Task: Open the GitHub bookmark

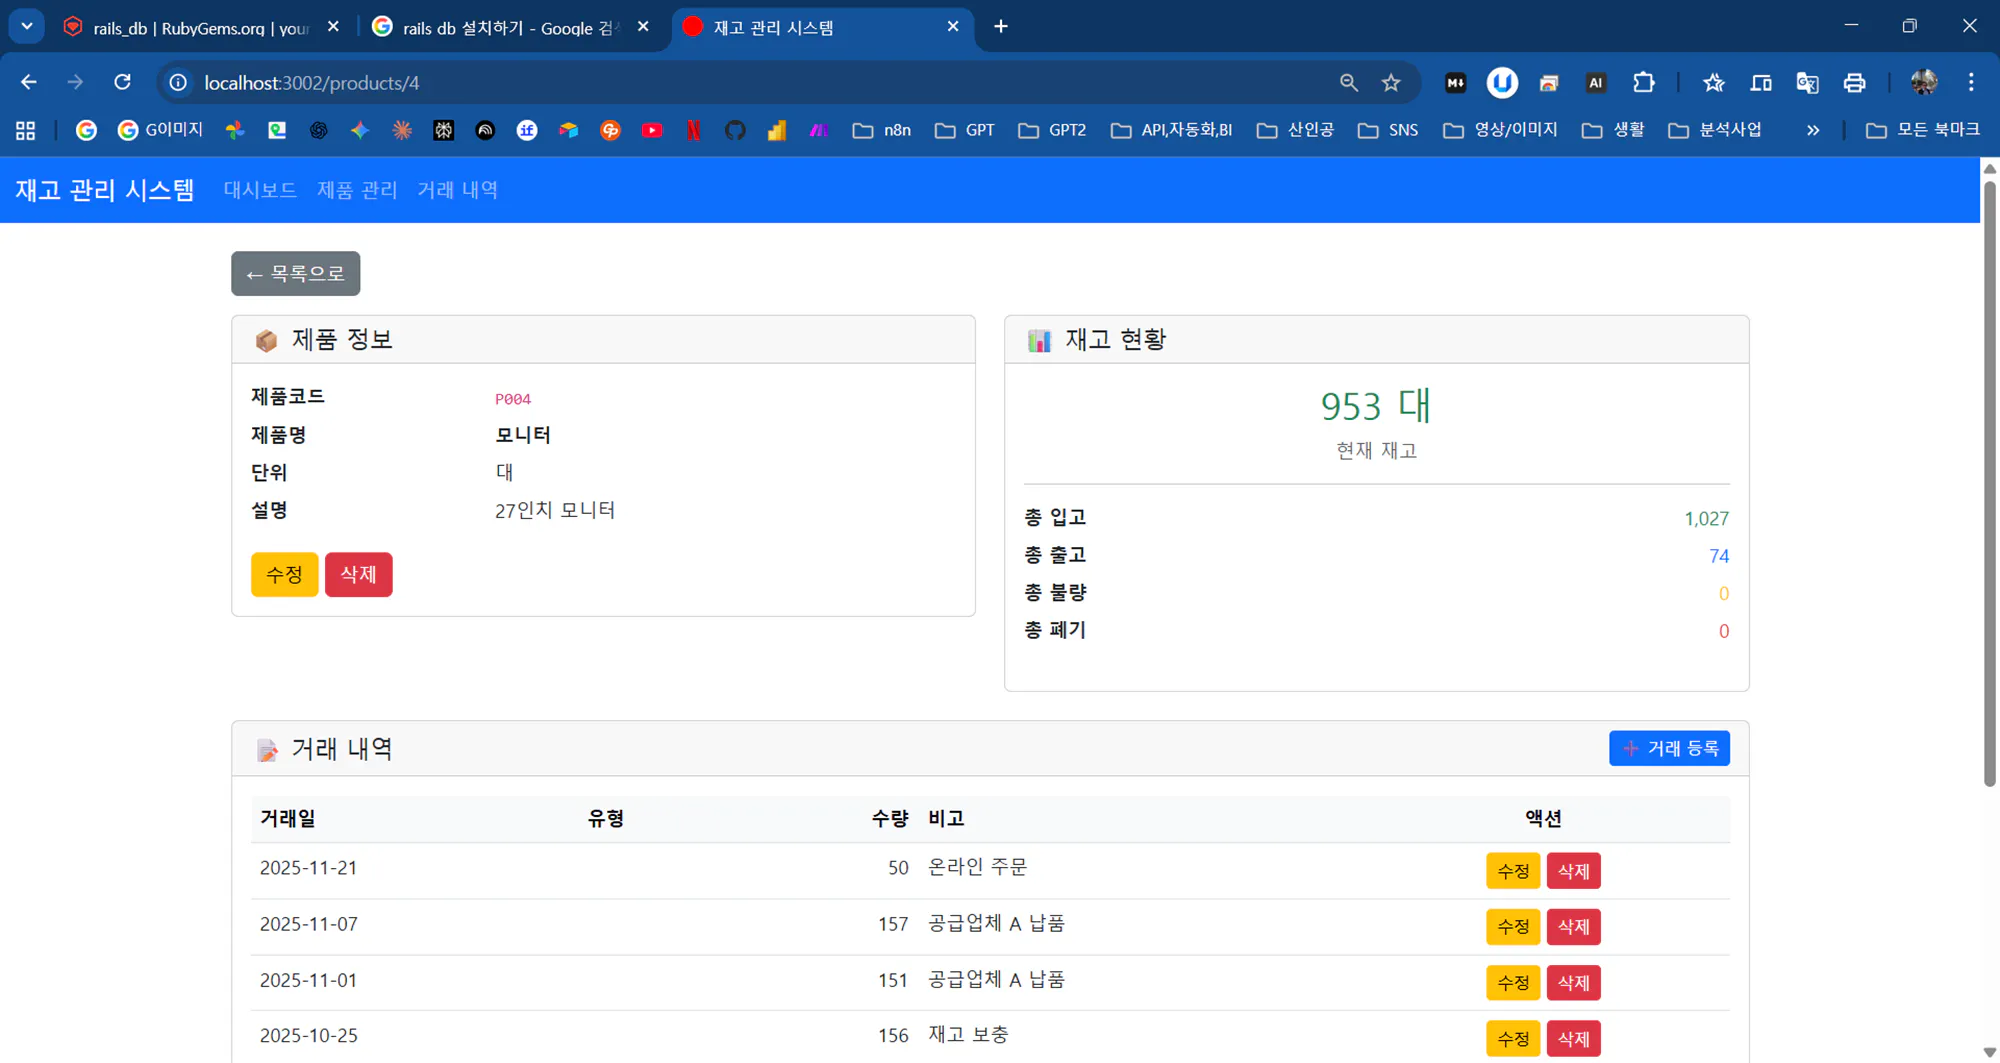Action: point(735,130)
